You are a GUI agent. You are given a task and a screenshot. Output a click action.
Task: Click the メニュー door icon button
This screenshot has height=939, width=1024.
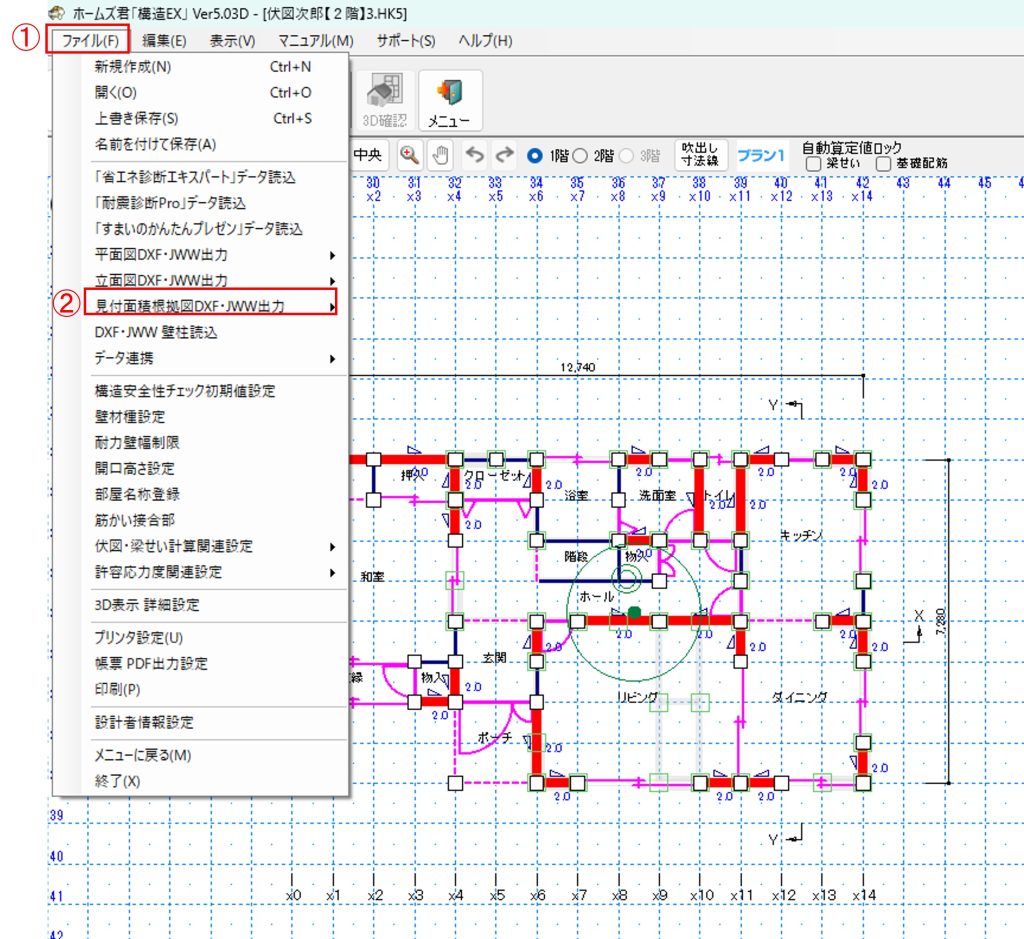449,100
